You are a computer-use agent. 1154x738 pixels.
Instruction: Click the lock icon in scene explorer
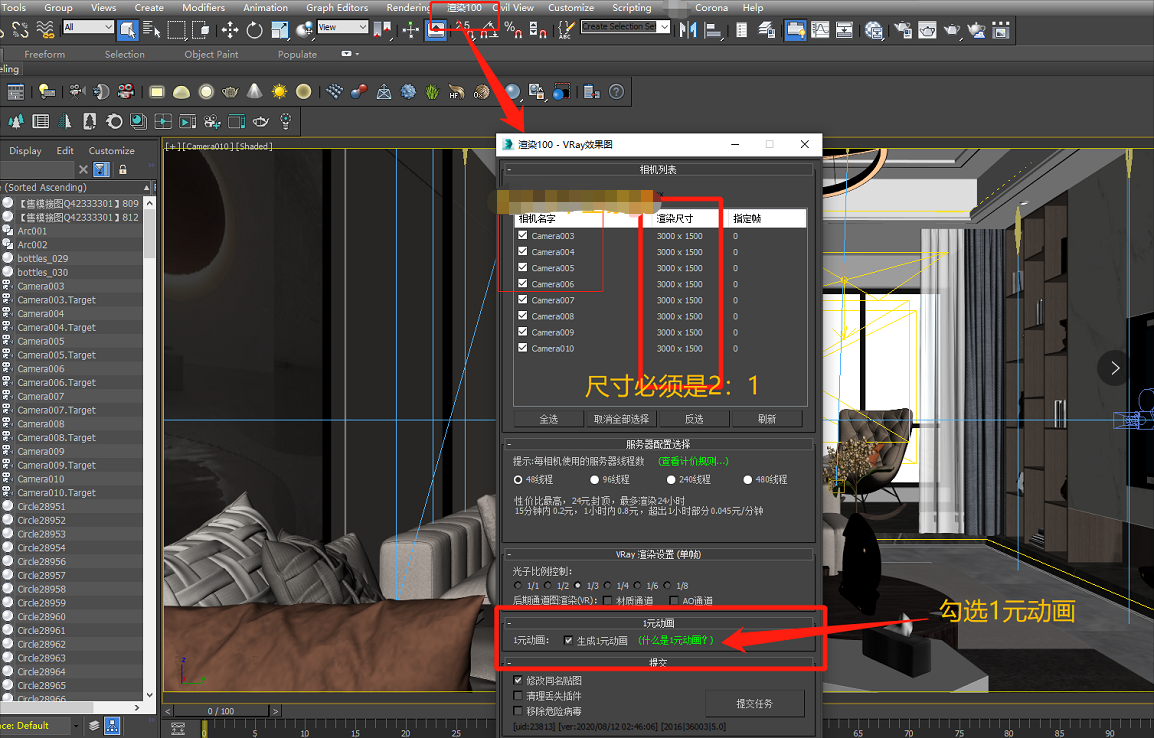(123, 169)
